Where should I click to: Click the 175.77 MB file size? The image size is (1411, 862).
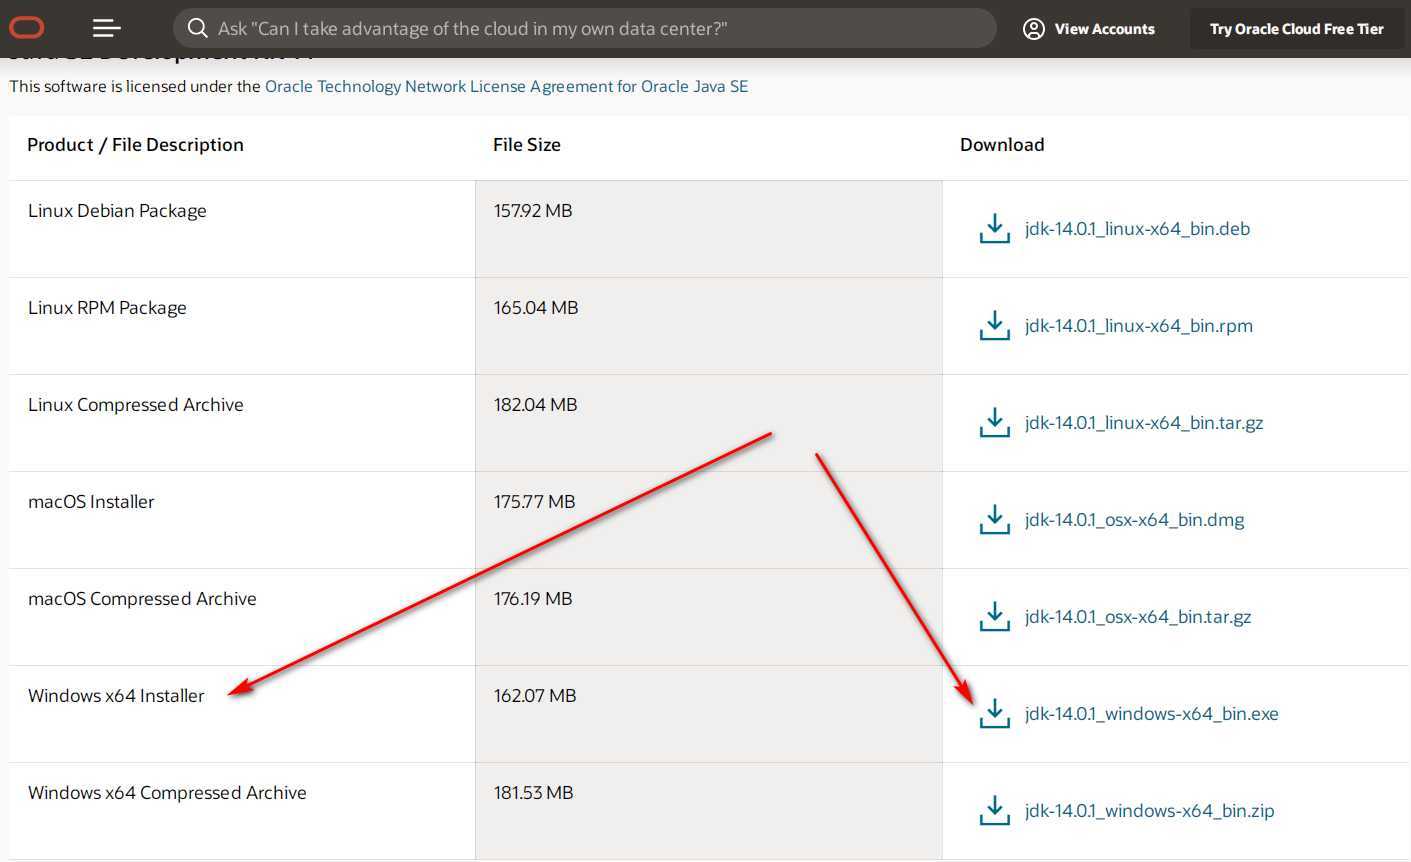[535, 502]
